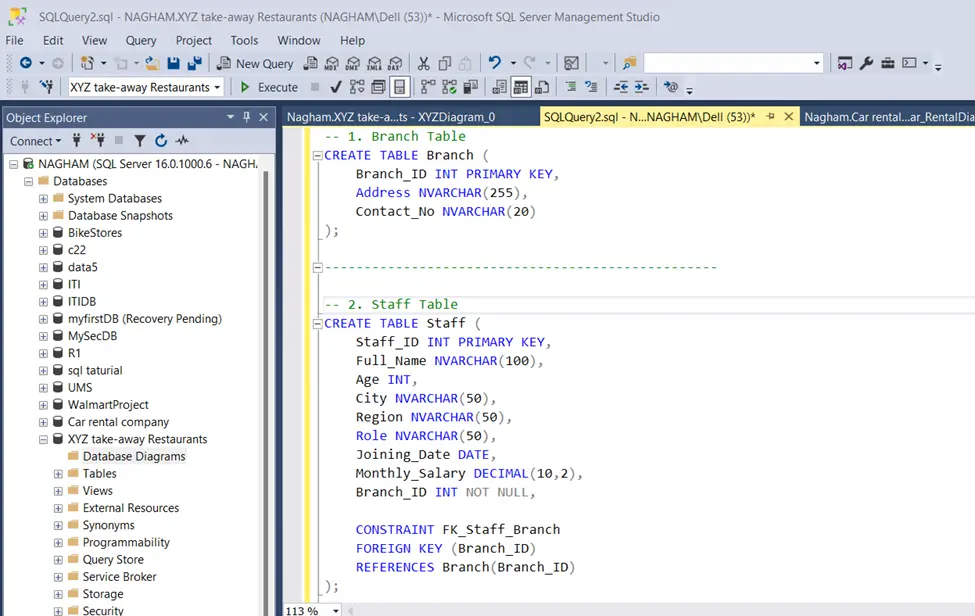Screen dimensions: 975x616
Task: Collapse the CREATE TABLE Branch code block
Action: click(318, 155)
